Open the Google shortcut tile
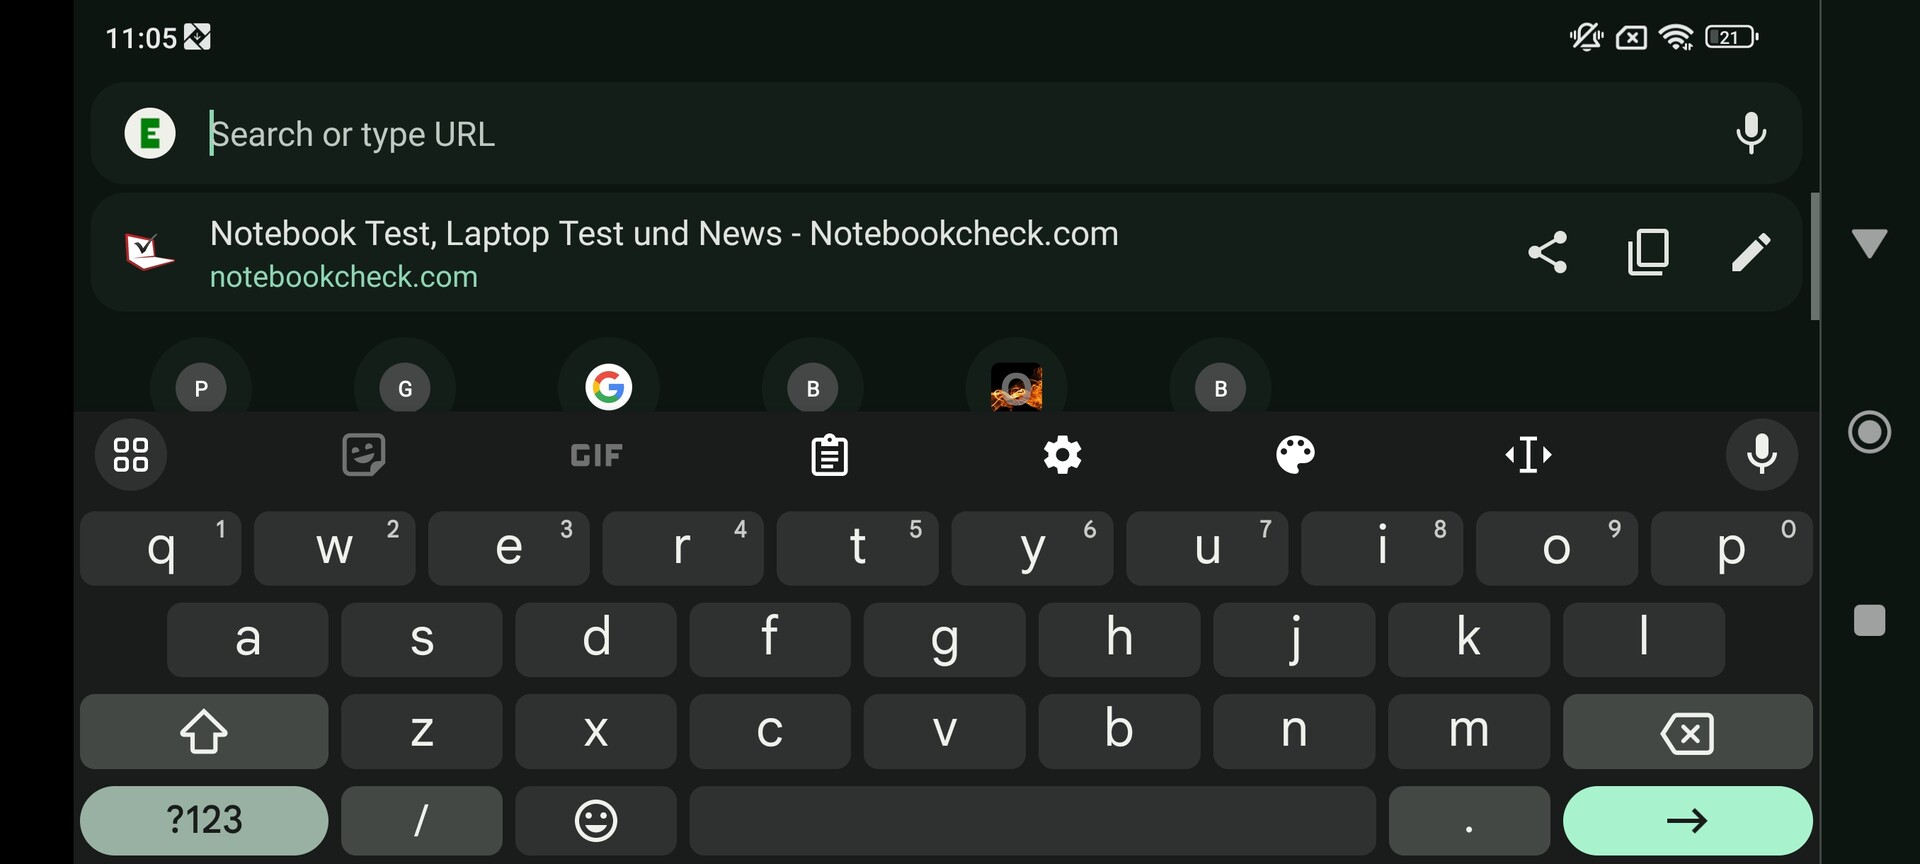 coord(608,388)
